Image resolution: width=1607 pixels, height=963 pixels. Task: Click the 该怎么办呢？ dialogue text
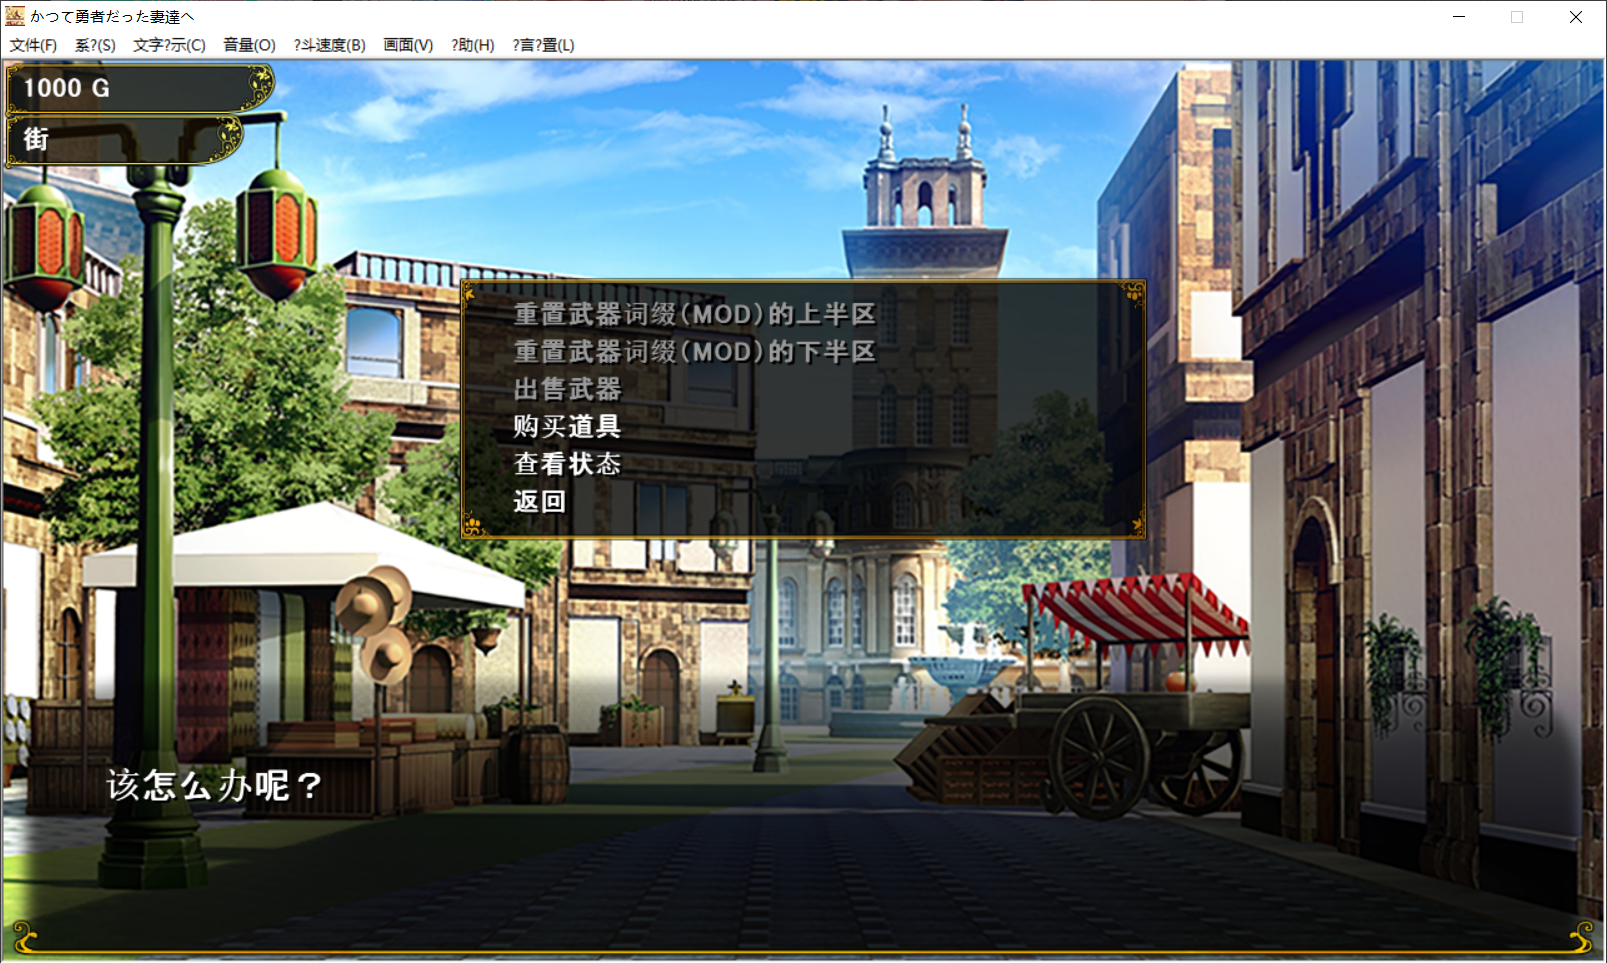click(x=214, y=786)
